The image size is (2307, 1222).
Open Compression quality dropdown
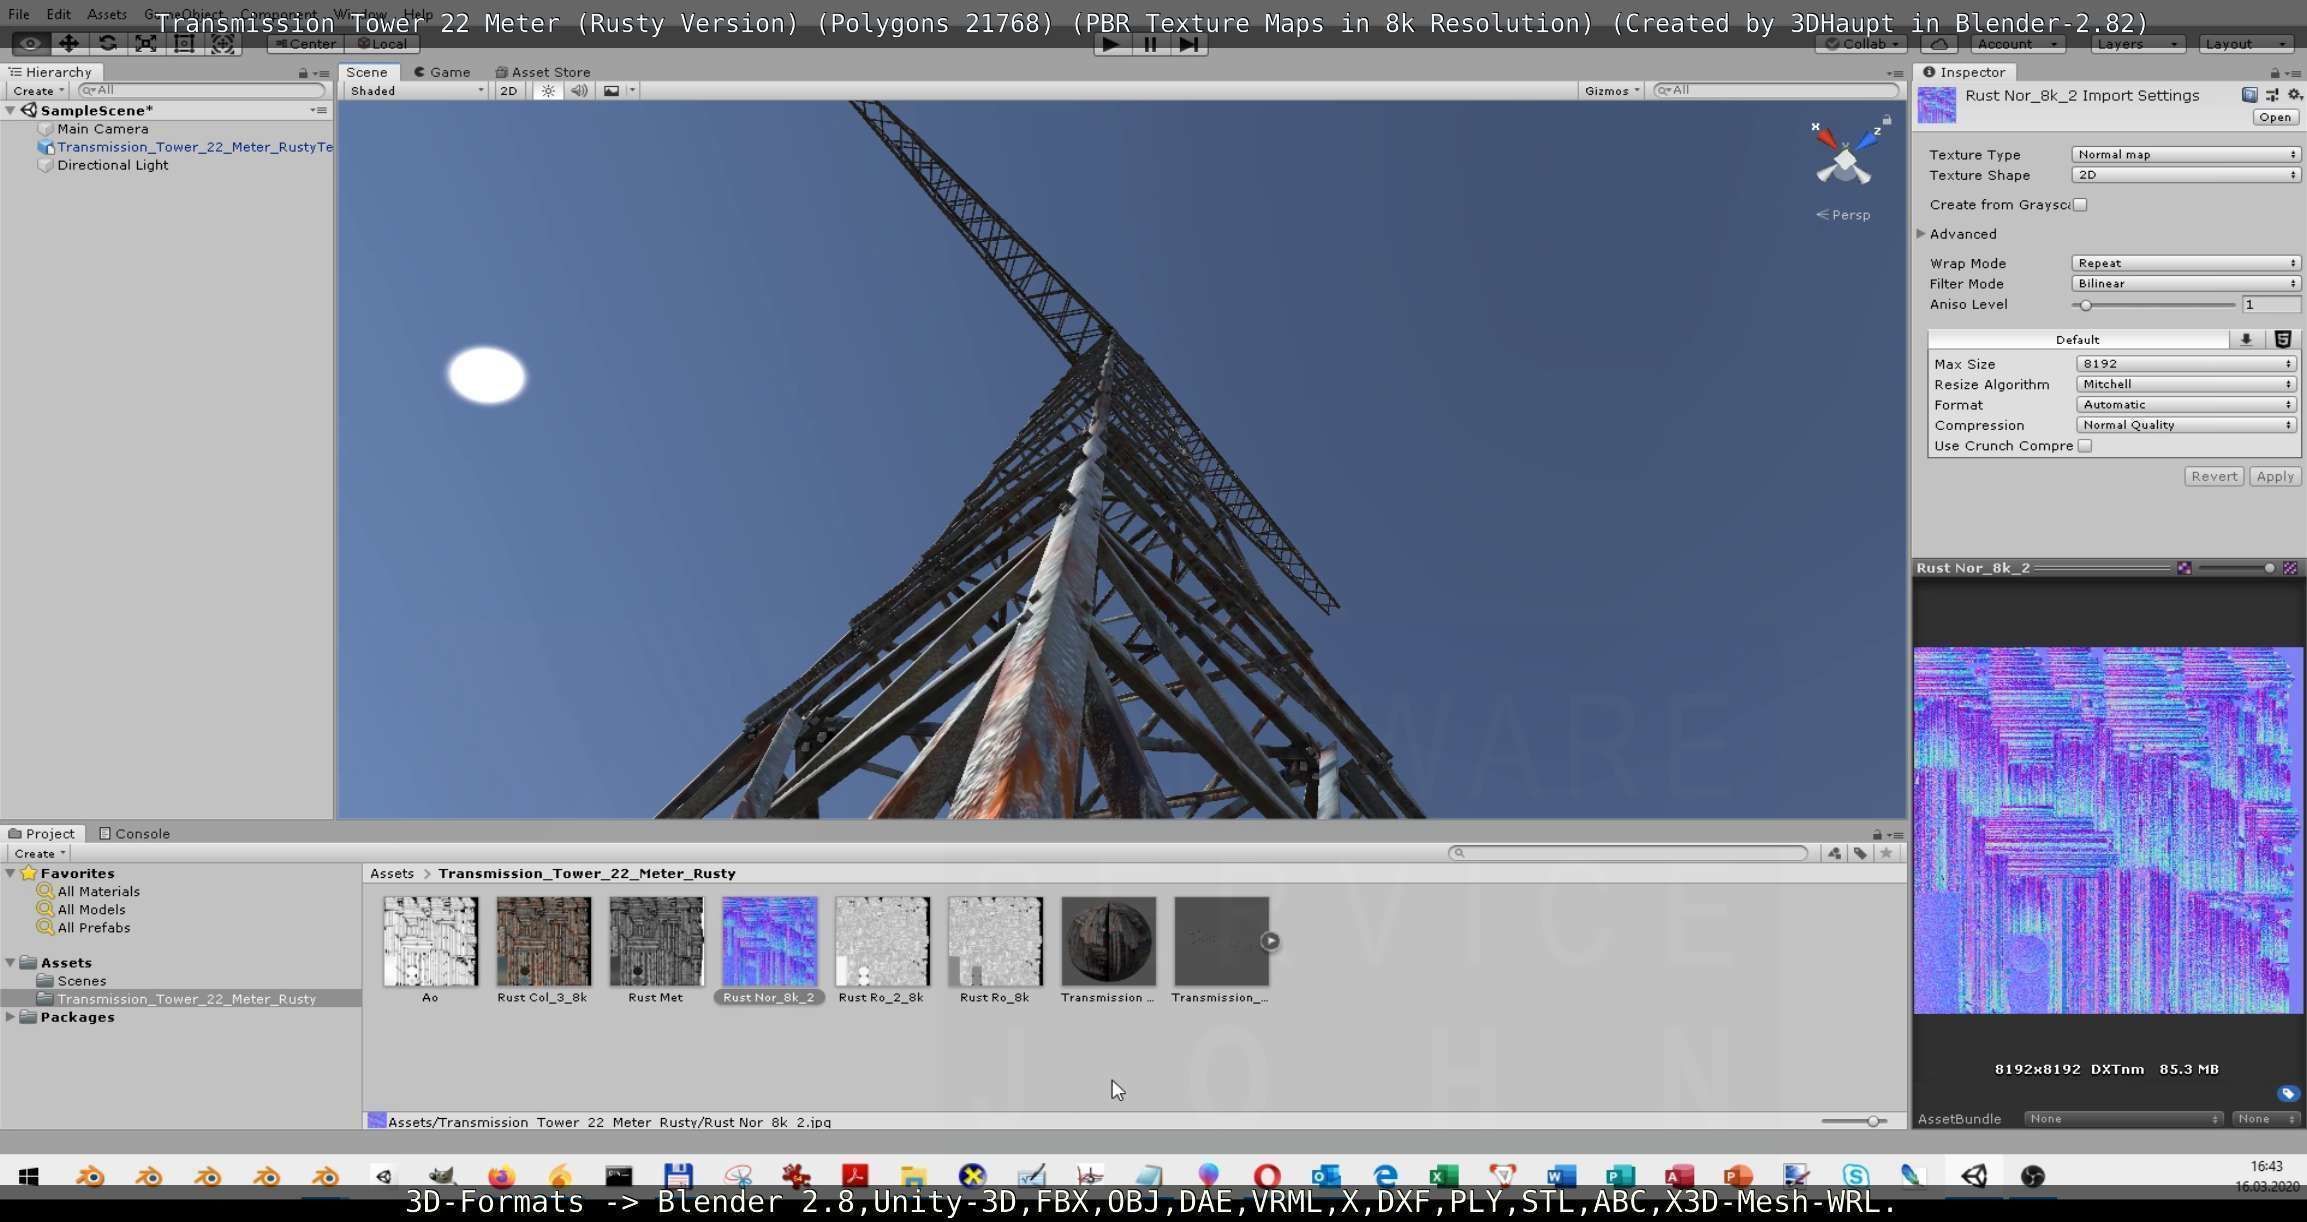point(2186,425)
